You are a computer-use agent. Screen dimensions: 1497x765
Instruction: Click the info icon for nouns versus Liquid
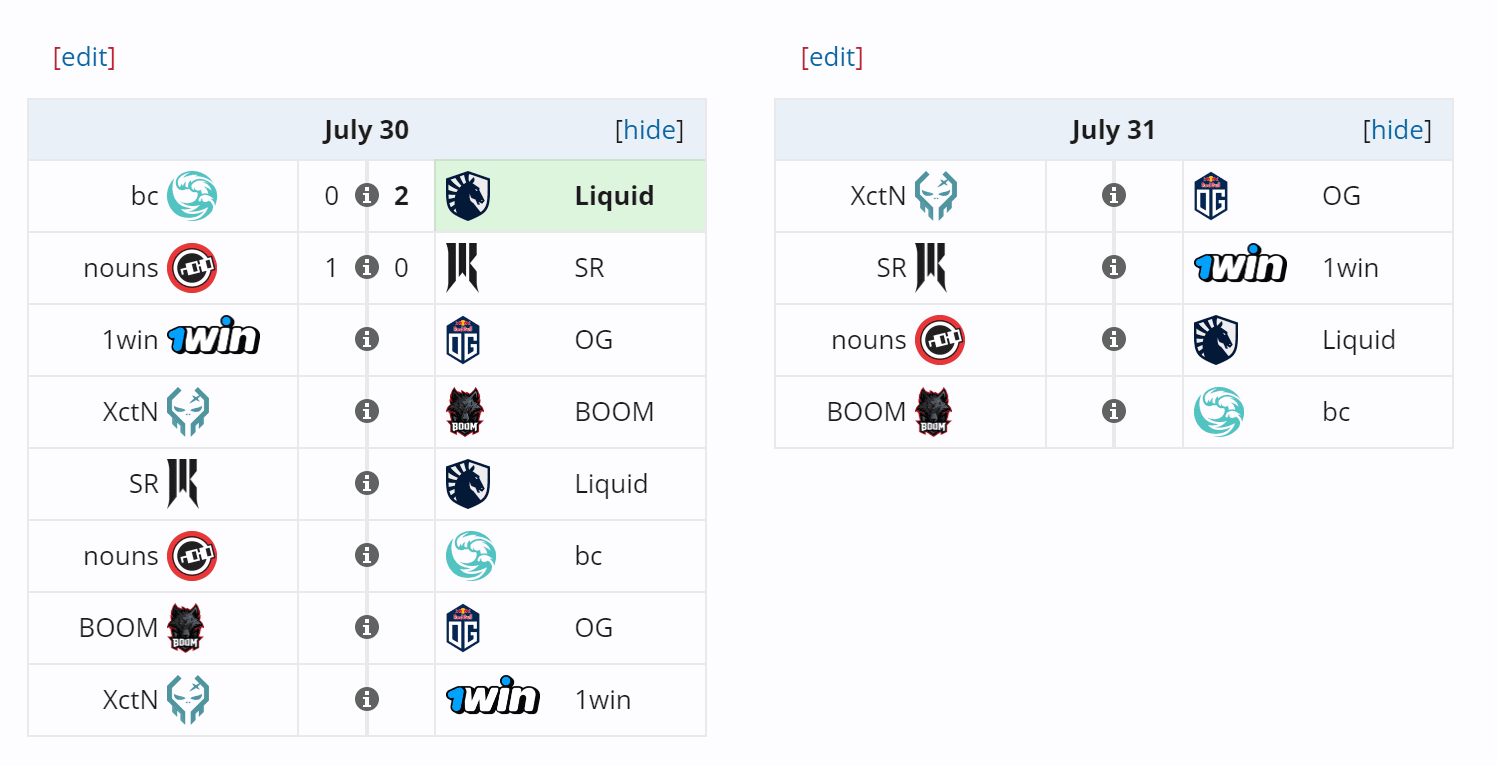(x=1113, y=340)
